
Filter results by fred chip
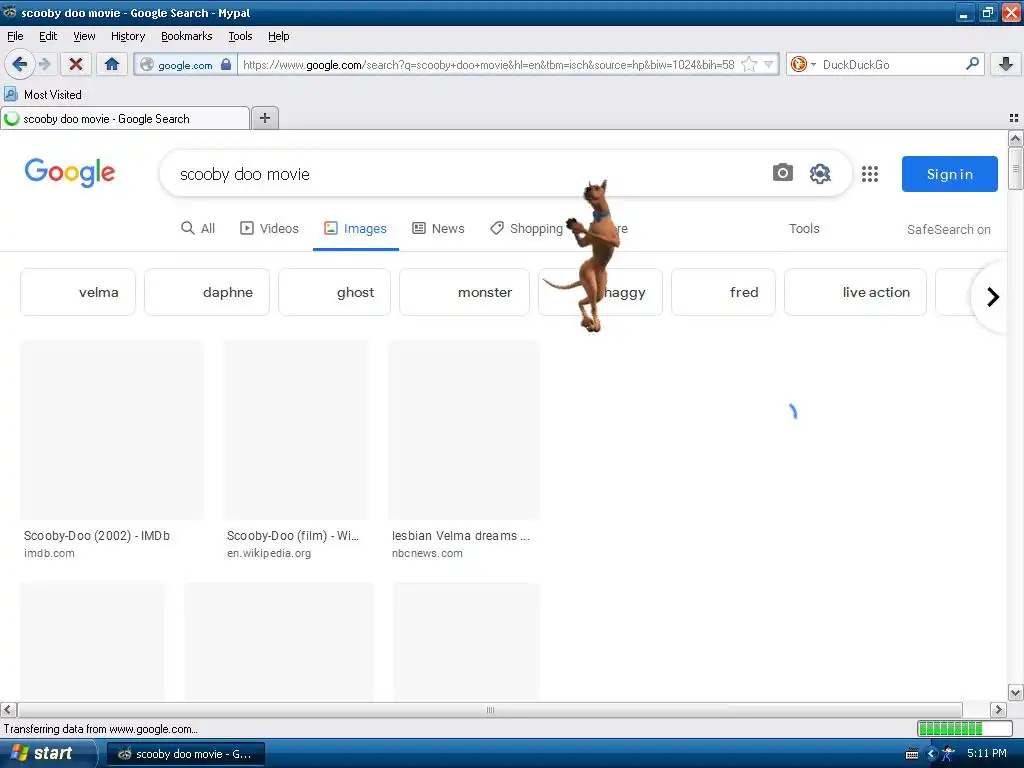pyautogui.click(x=724, y=292)
